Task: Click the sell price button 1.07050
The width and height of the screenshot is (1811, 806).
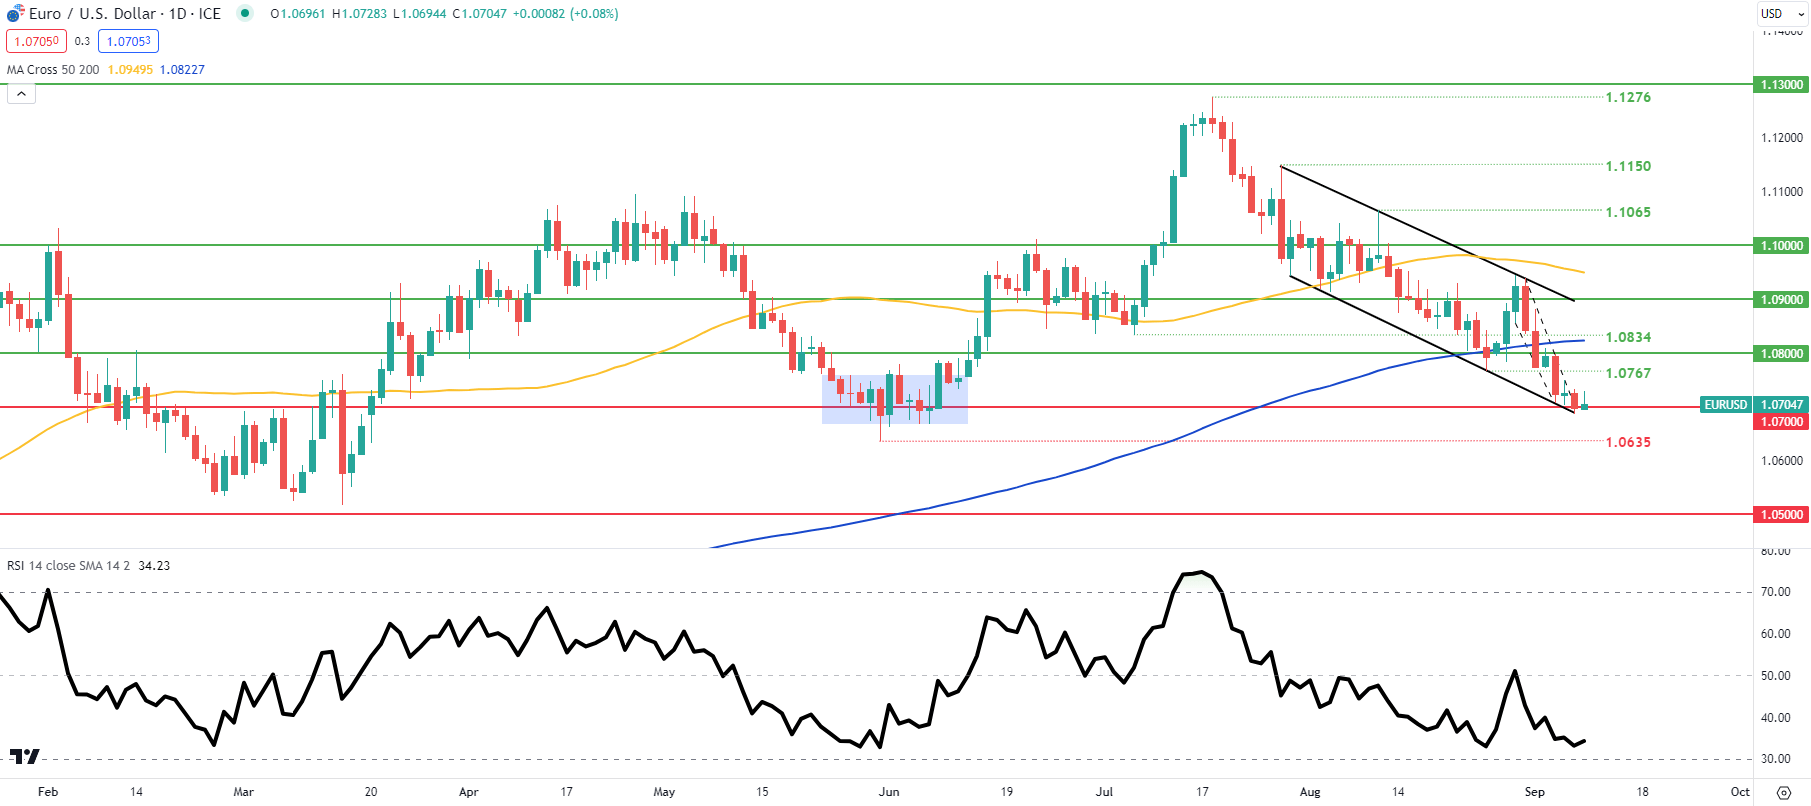Action: 36,41
